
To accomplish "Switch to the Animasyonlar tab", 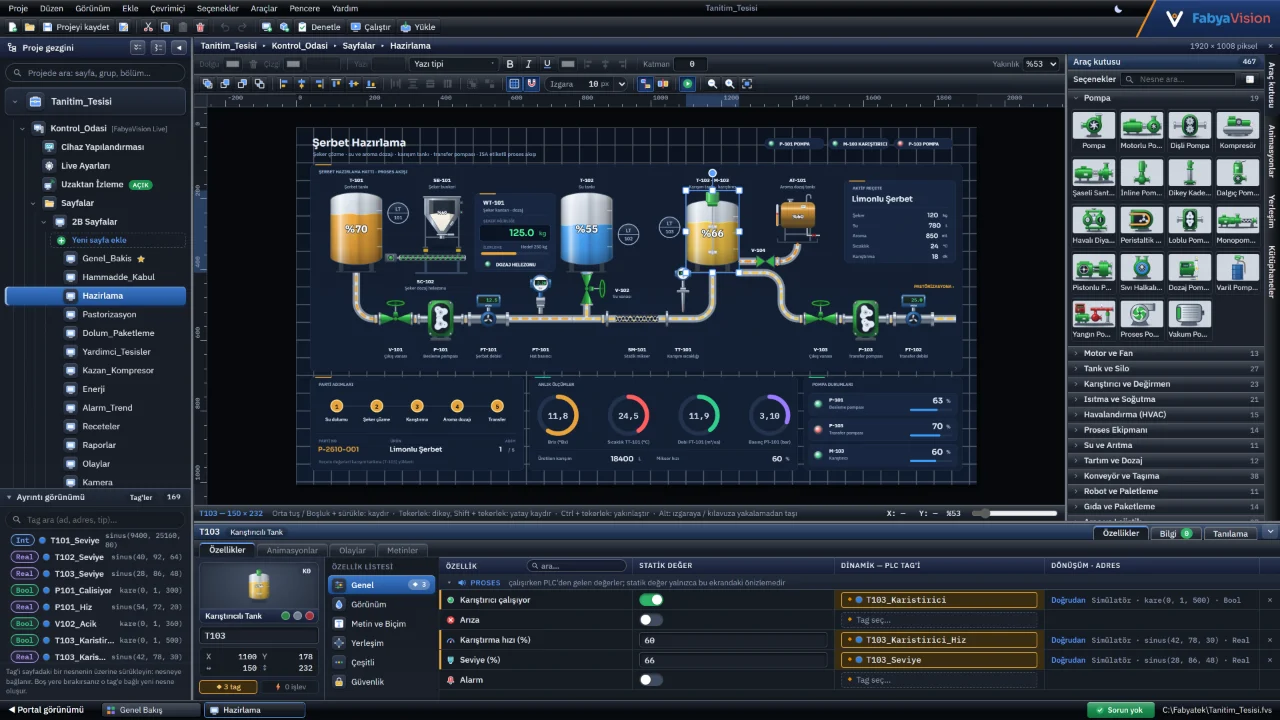I will pyautogui.click(x=292, y=550).
